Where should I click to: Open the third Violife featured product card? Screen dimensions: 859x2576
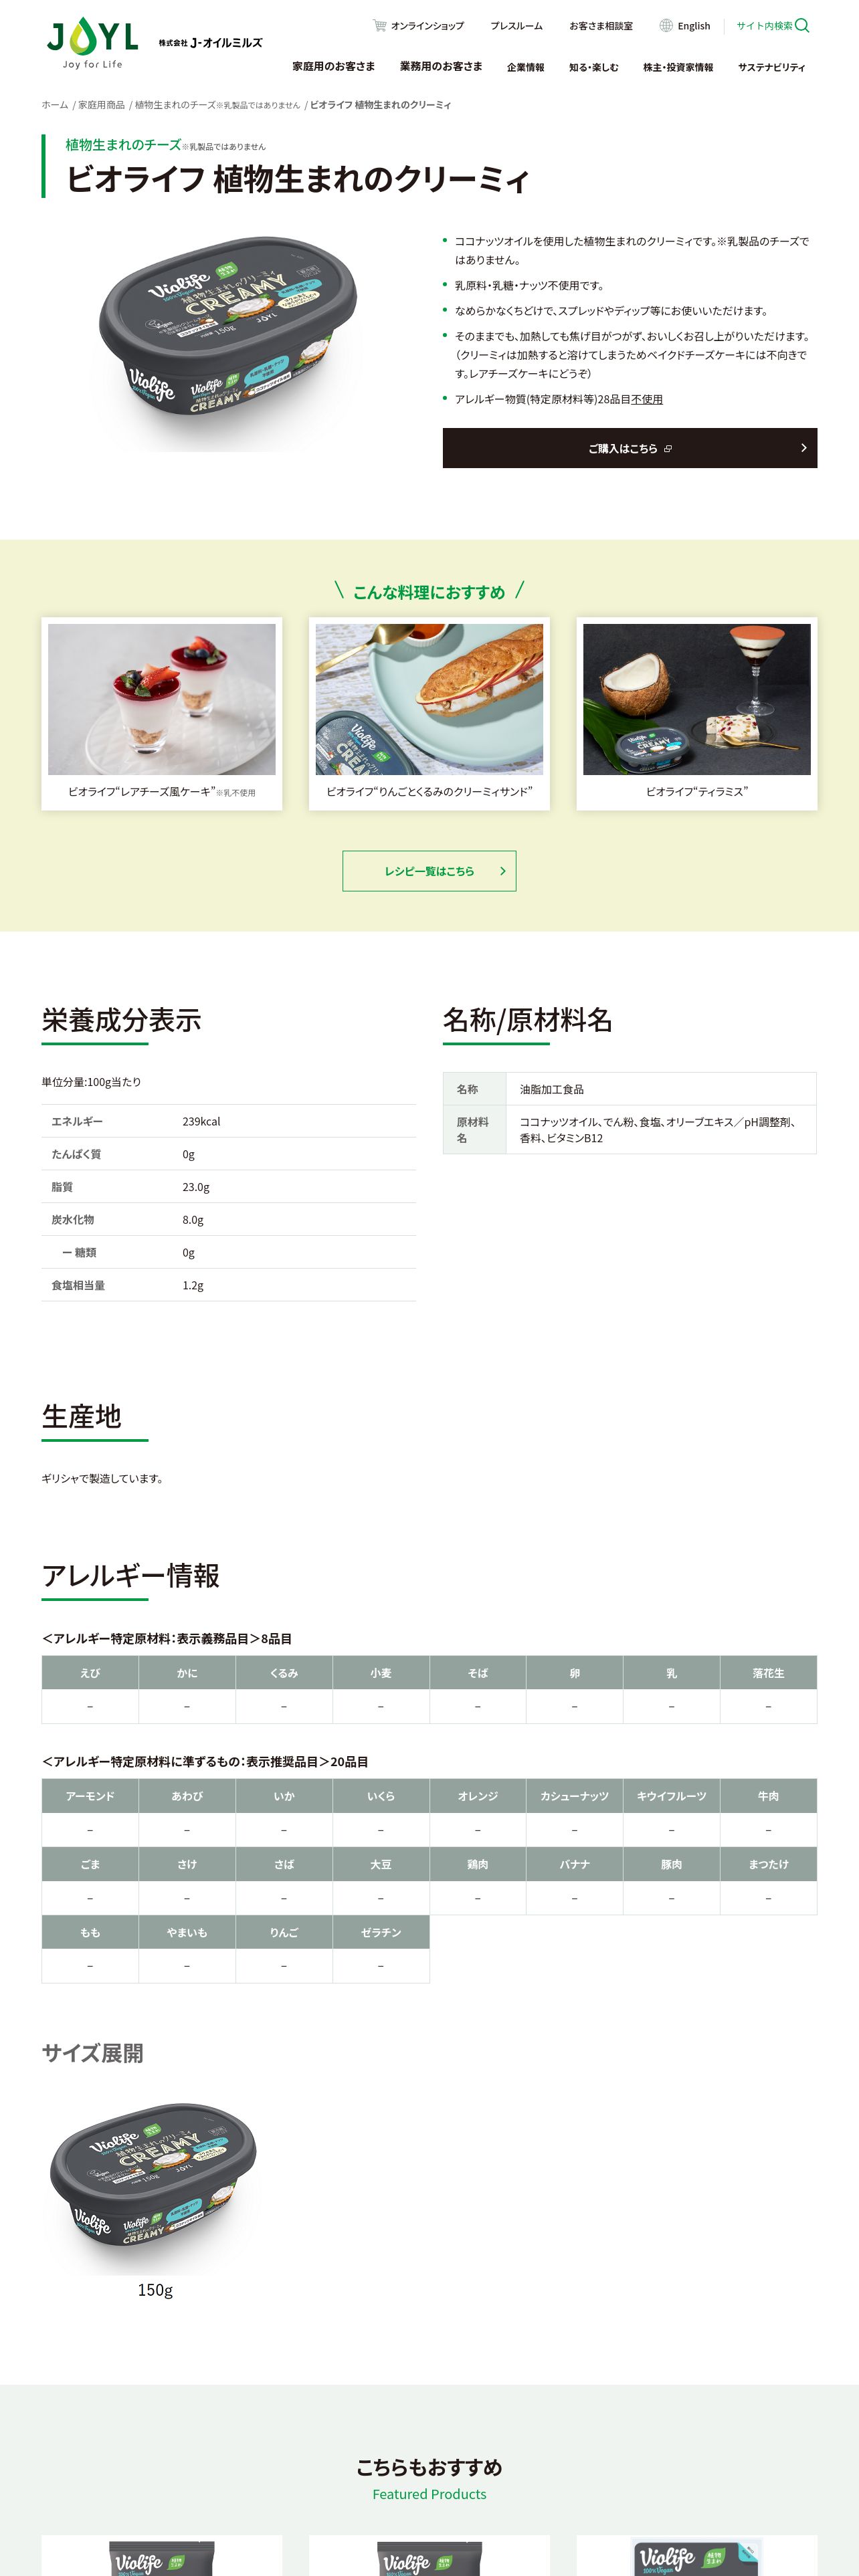tap(697, 2555)
